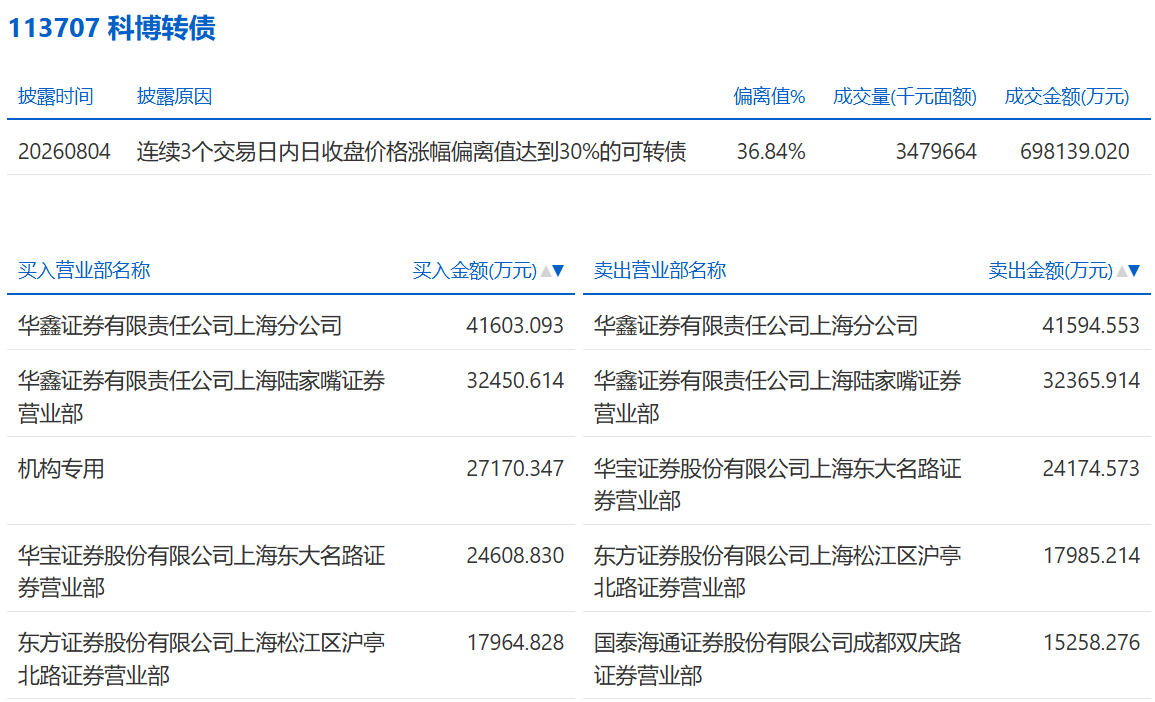
Task: Select buy amount 27170.347
Action: (515, 468)
